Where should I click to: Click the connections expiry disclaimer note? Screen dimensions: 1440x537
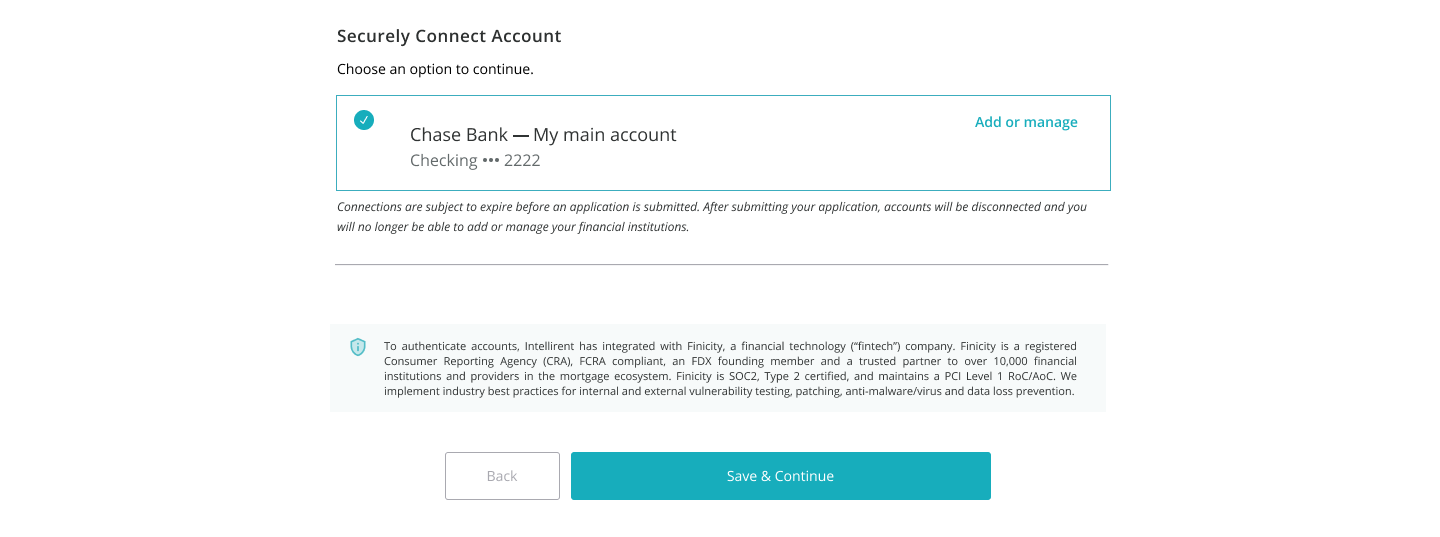712,217
